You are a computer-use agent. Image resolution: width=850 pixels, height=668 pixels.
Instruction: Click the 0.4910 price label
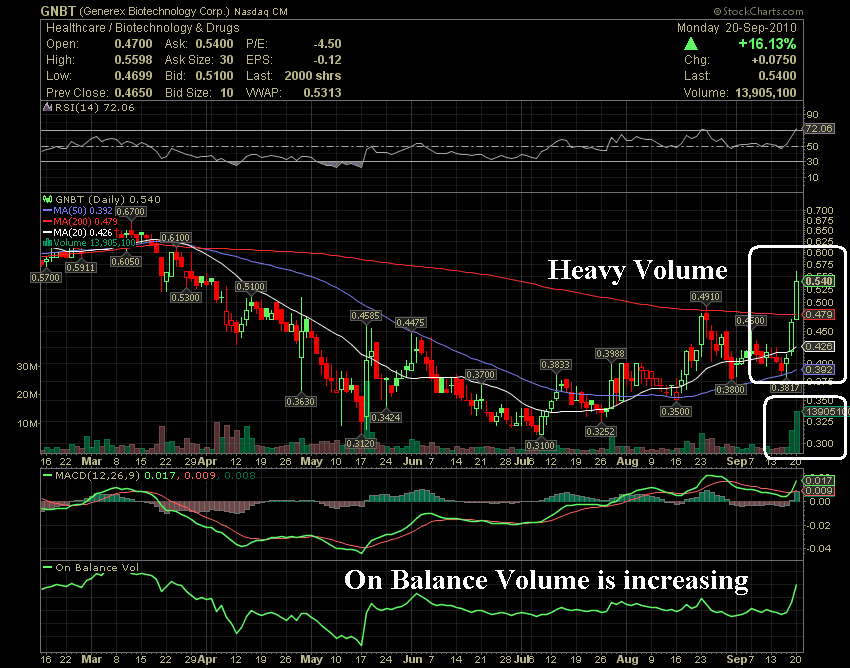tap(705, 297)
